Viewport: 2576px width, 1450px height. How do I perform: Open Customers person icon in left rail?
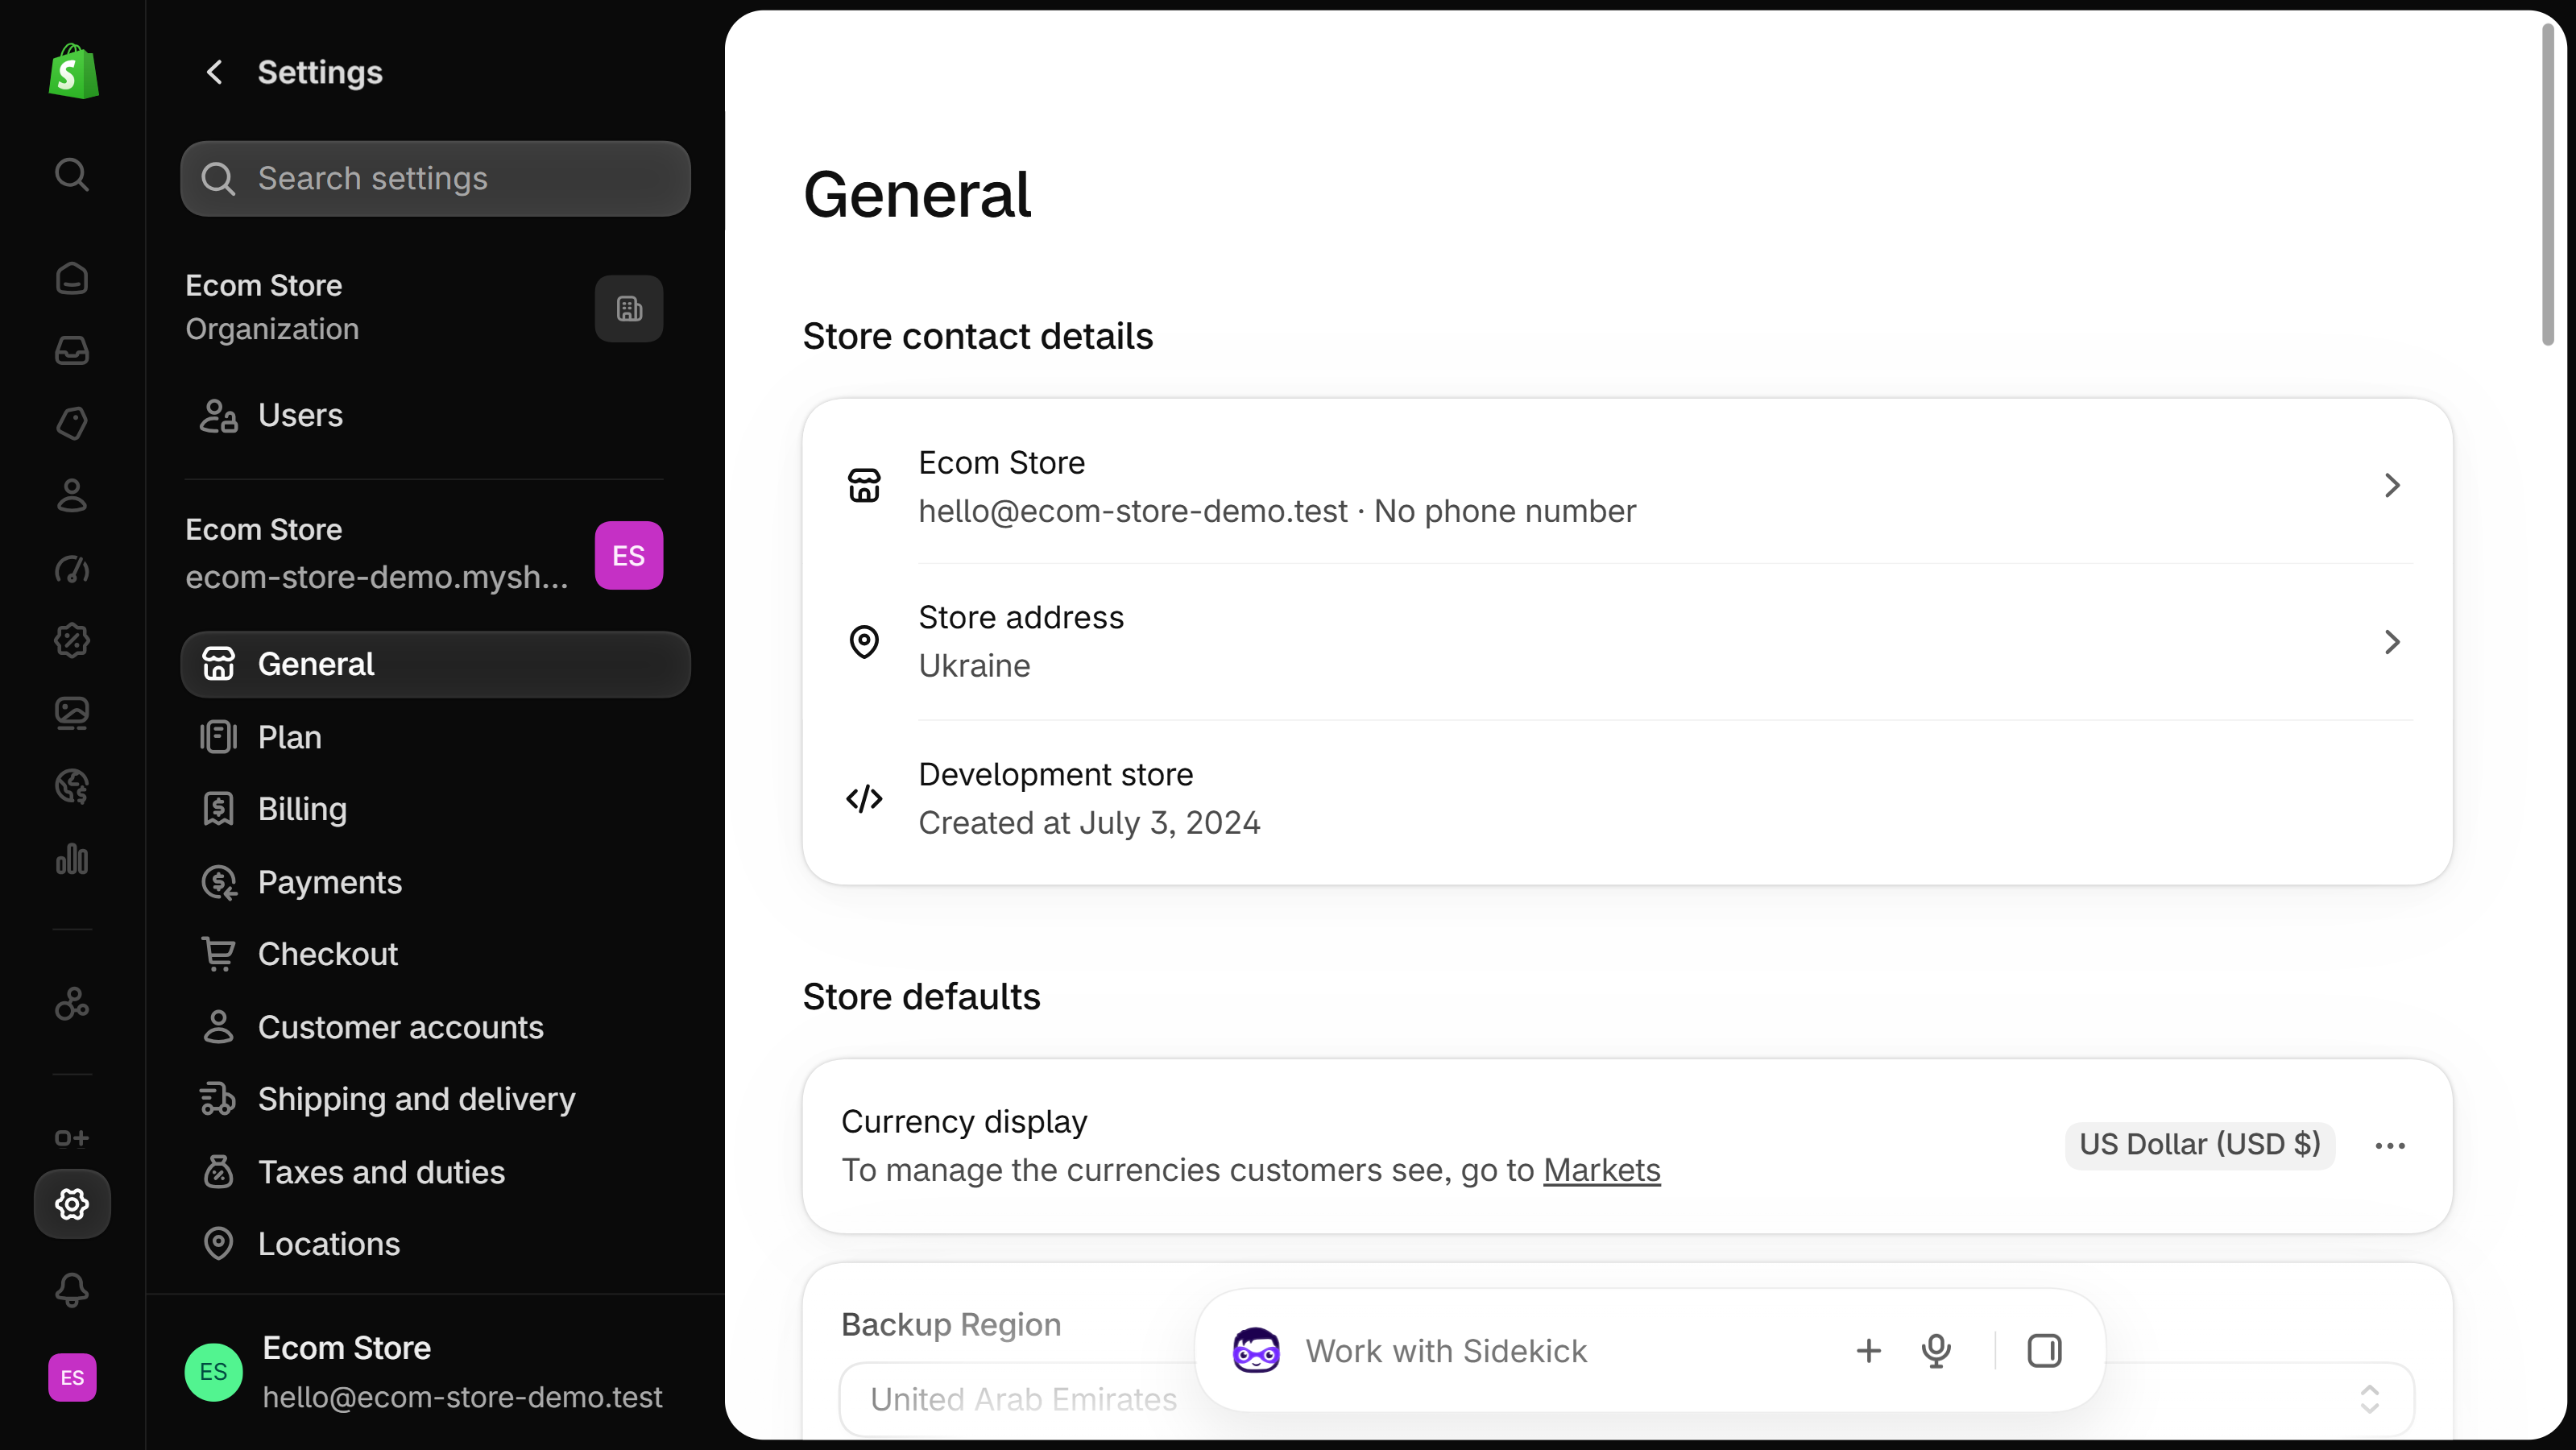[72, 495]
